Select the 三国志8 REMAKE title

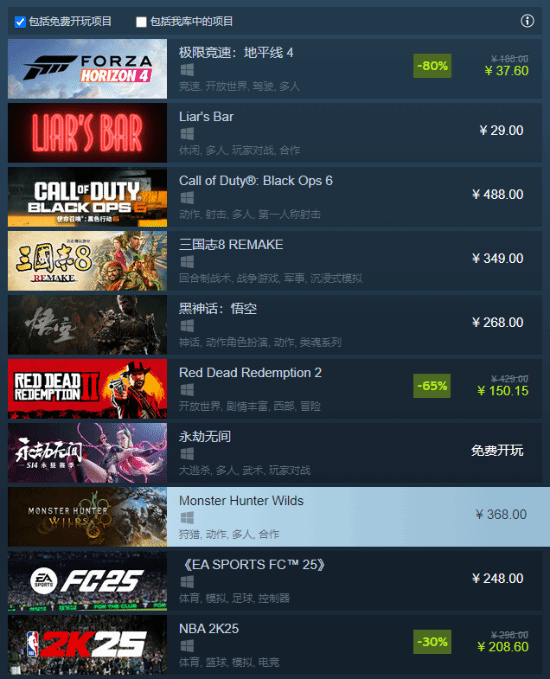[231, 245]
